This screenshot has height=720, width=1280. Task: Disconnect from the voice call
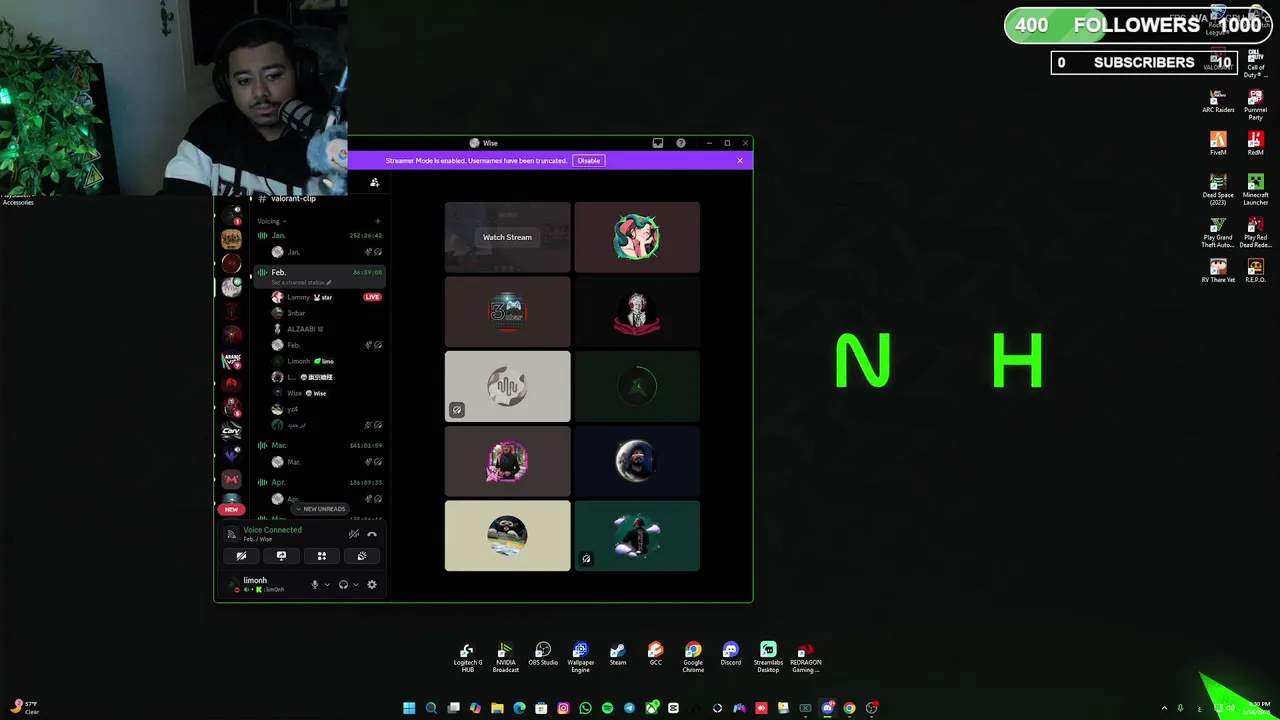tap(372, 534)
